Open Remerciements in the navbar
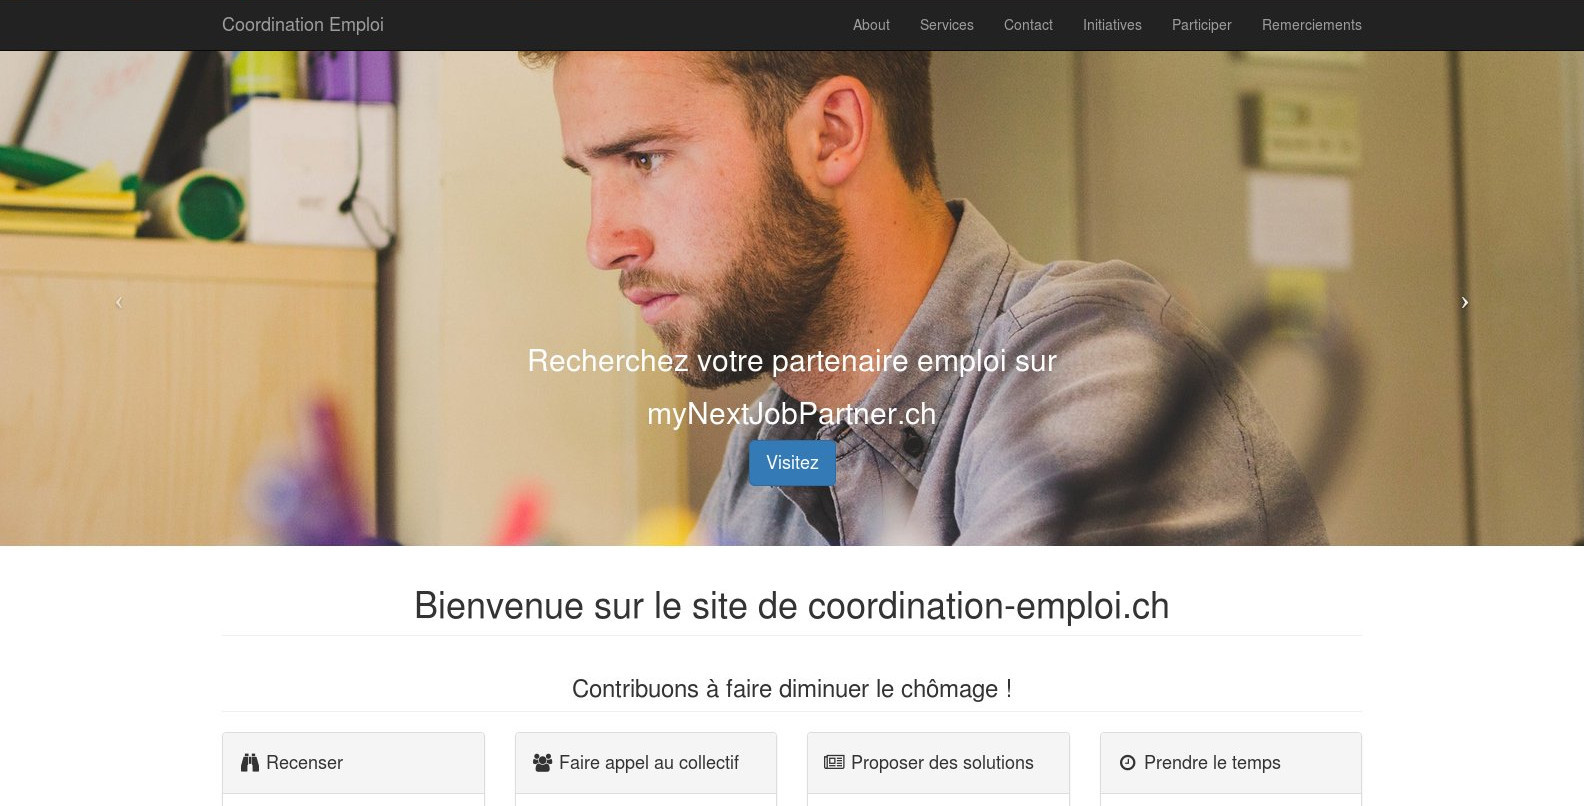The height and width of the screenshot is (806, 1584). [x=1312, y=25]
